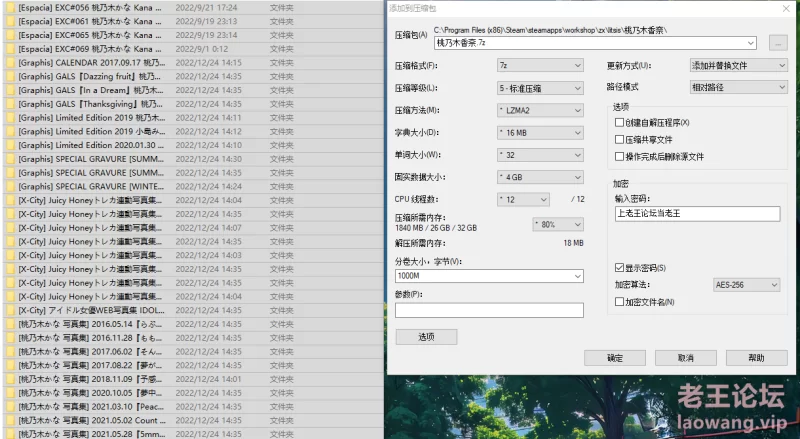
Task: Select folder icon of 写真集 2021.05.02 Count row
Action: [10, 421]
